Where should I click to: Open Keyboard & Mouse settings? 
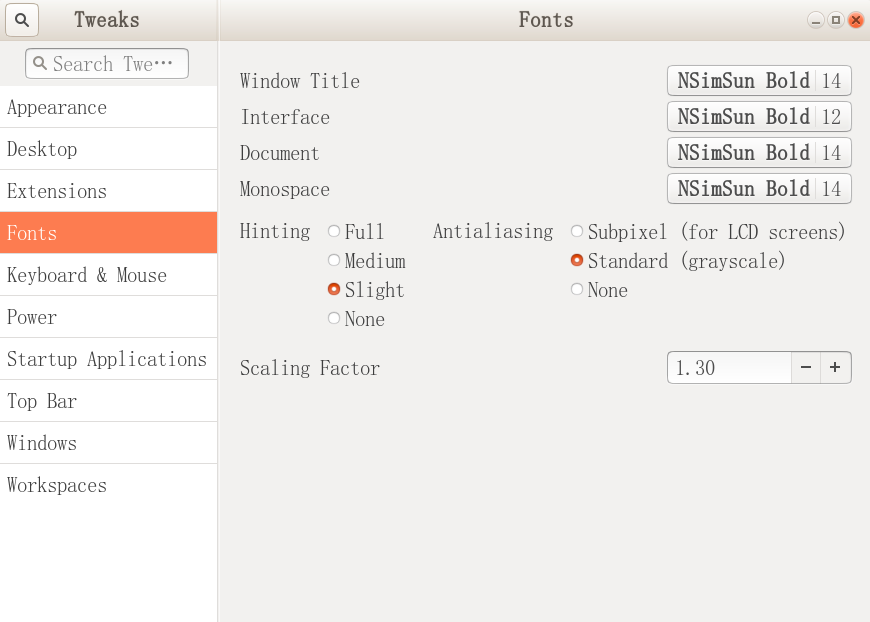[x=108, y=275]
